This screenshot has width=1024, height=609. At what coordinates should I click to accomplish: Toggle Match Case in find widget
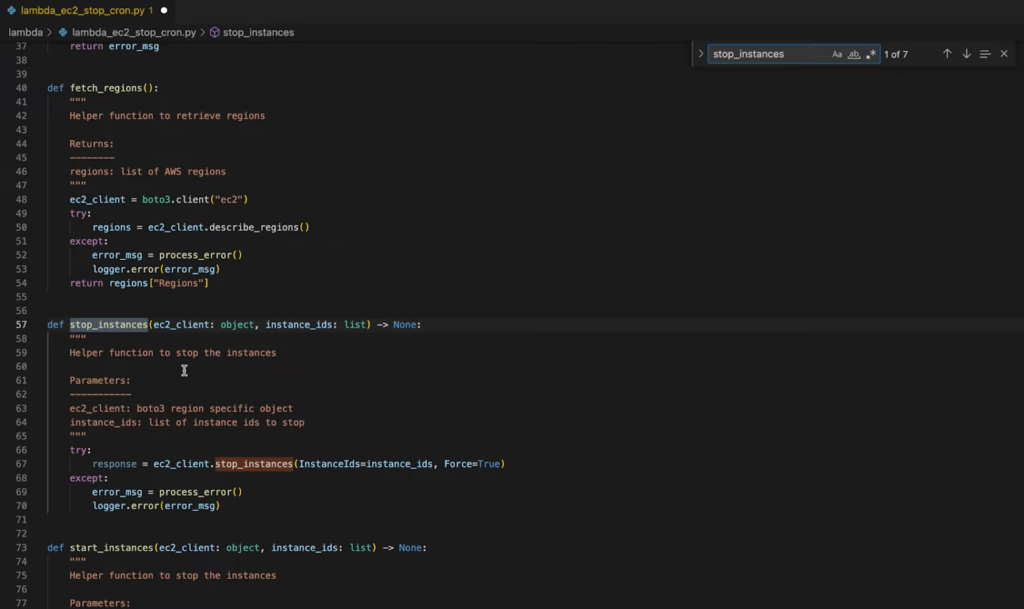pos(837,54)
